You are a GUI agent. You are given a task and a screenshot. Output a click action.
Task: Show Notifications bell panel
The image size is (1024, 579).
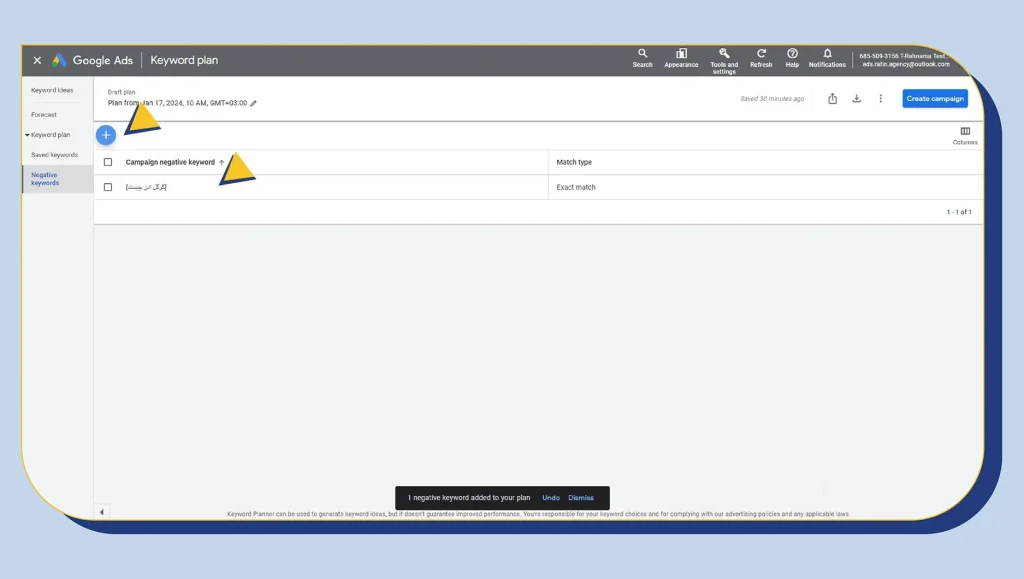click(x=827, y=58)
